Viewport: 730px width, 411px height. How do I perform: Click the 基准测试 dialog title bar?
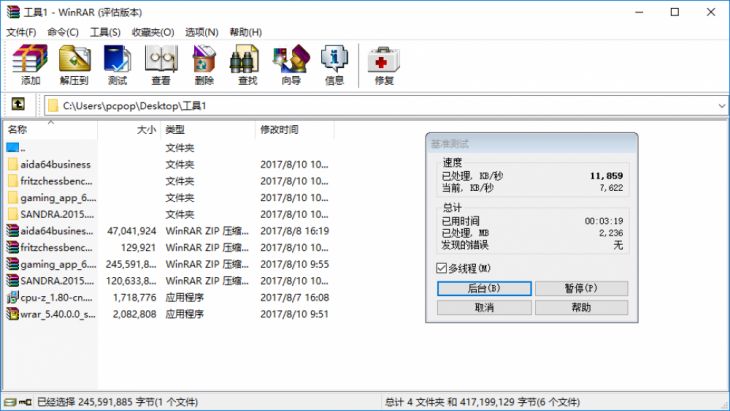click(532, 144)
